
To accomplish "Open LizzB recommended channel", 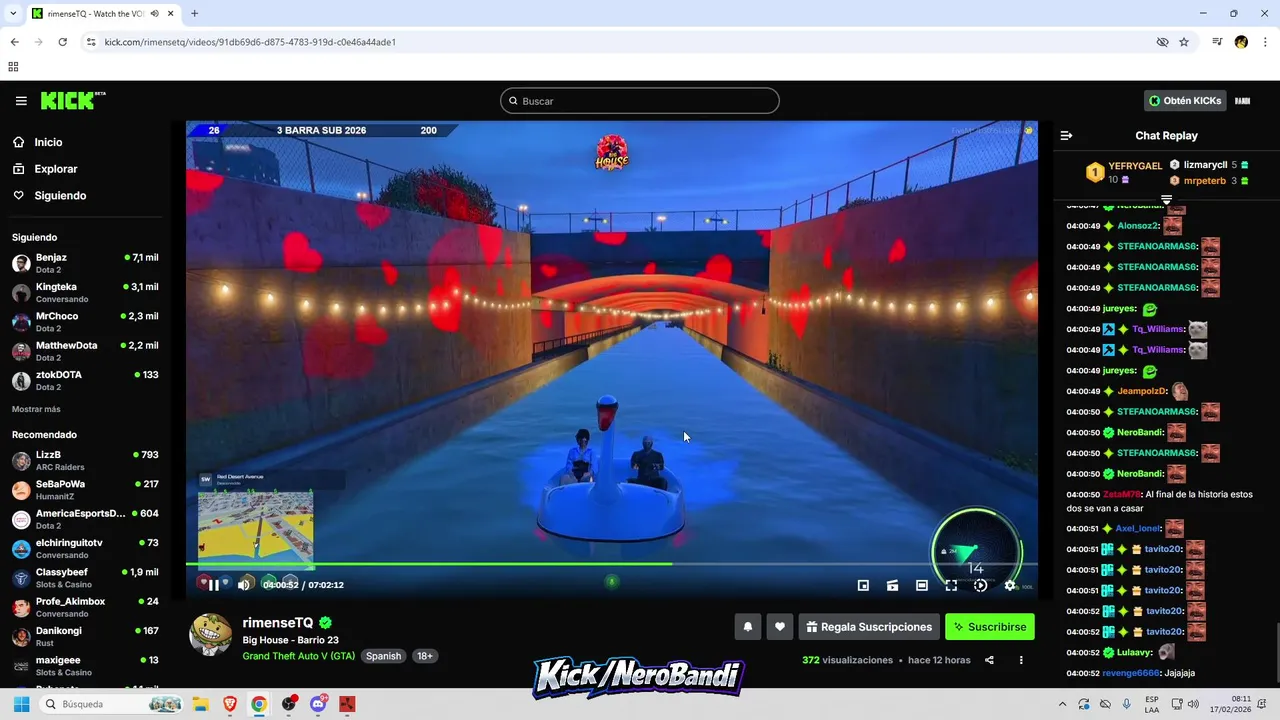I will pos(85,461).
